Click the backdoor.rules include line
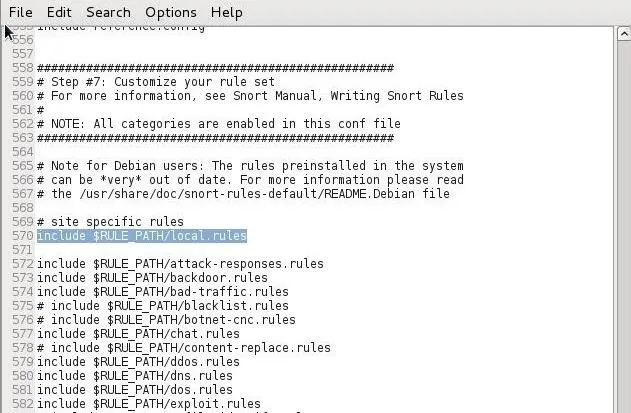631x413 pixels. click(x=152, y=278)
